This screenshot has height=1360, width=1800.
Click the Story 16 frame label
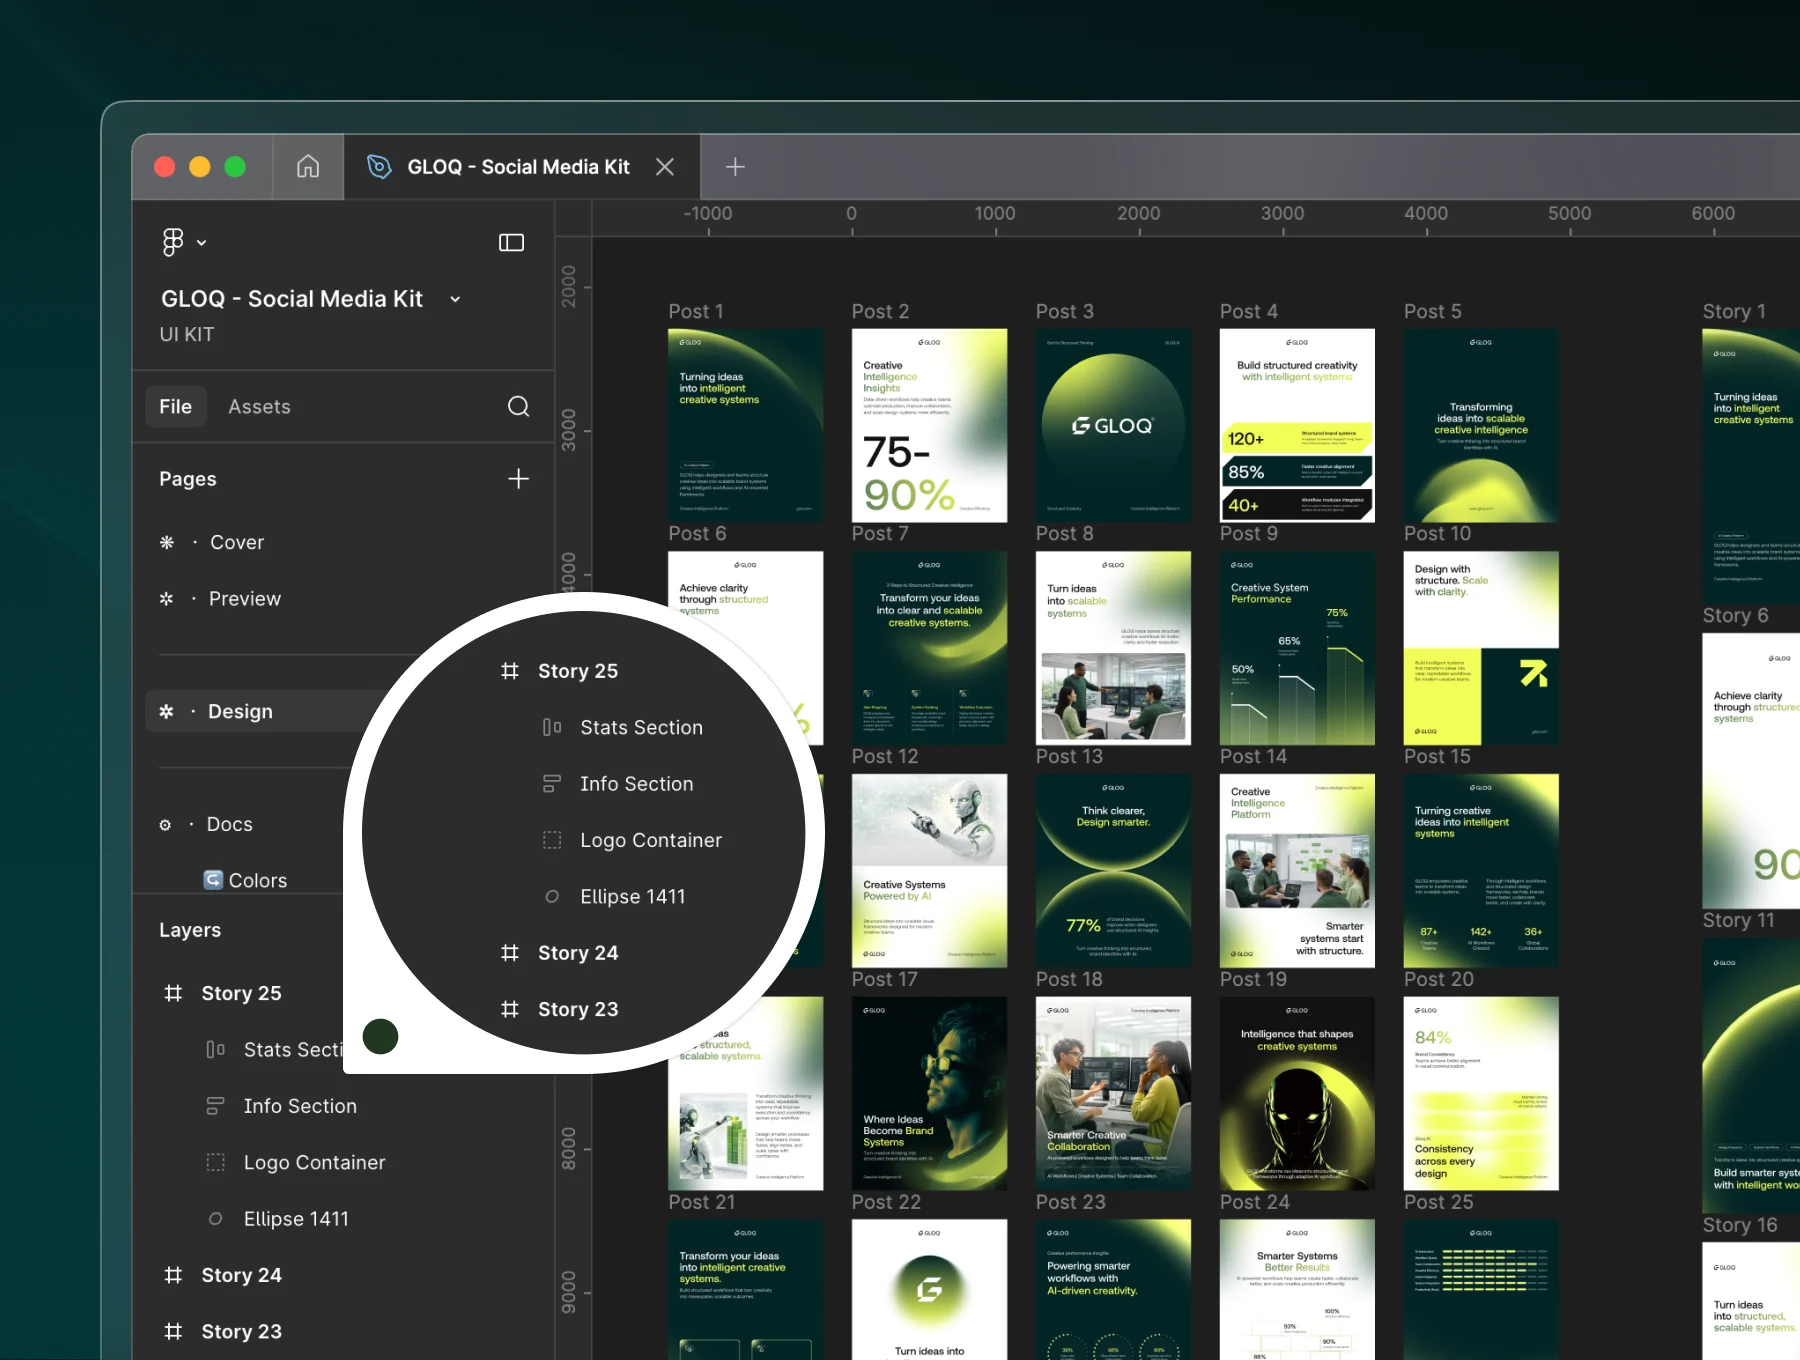click(1740, 1225)
